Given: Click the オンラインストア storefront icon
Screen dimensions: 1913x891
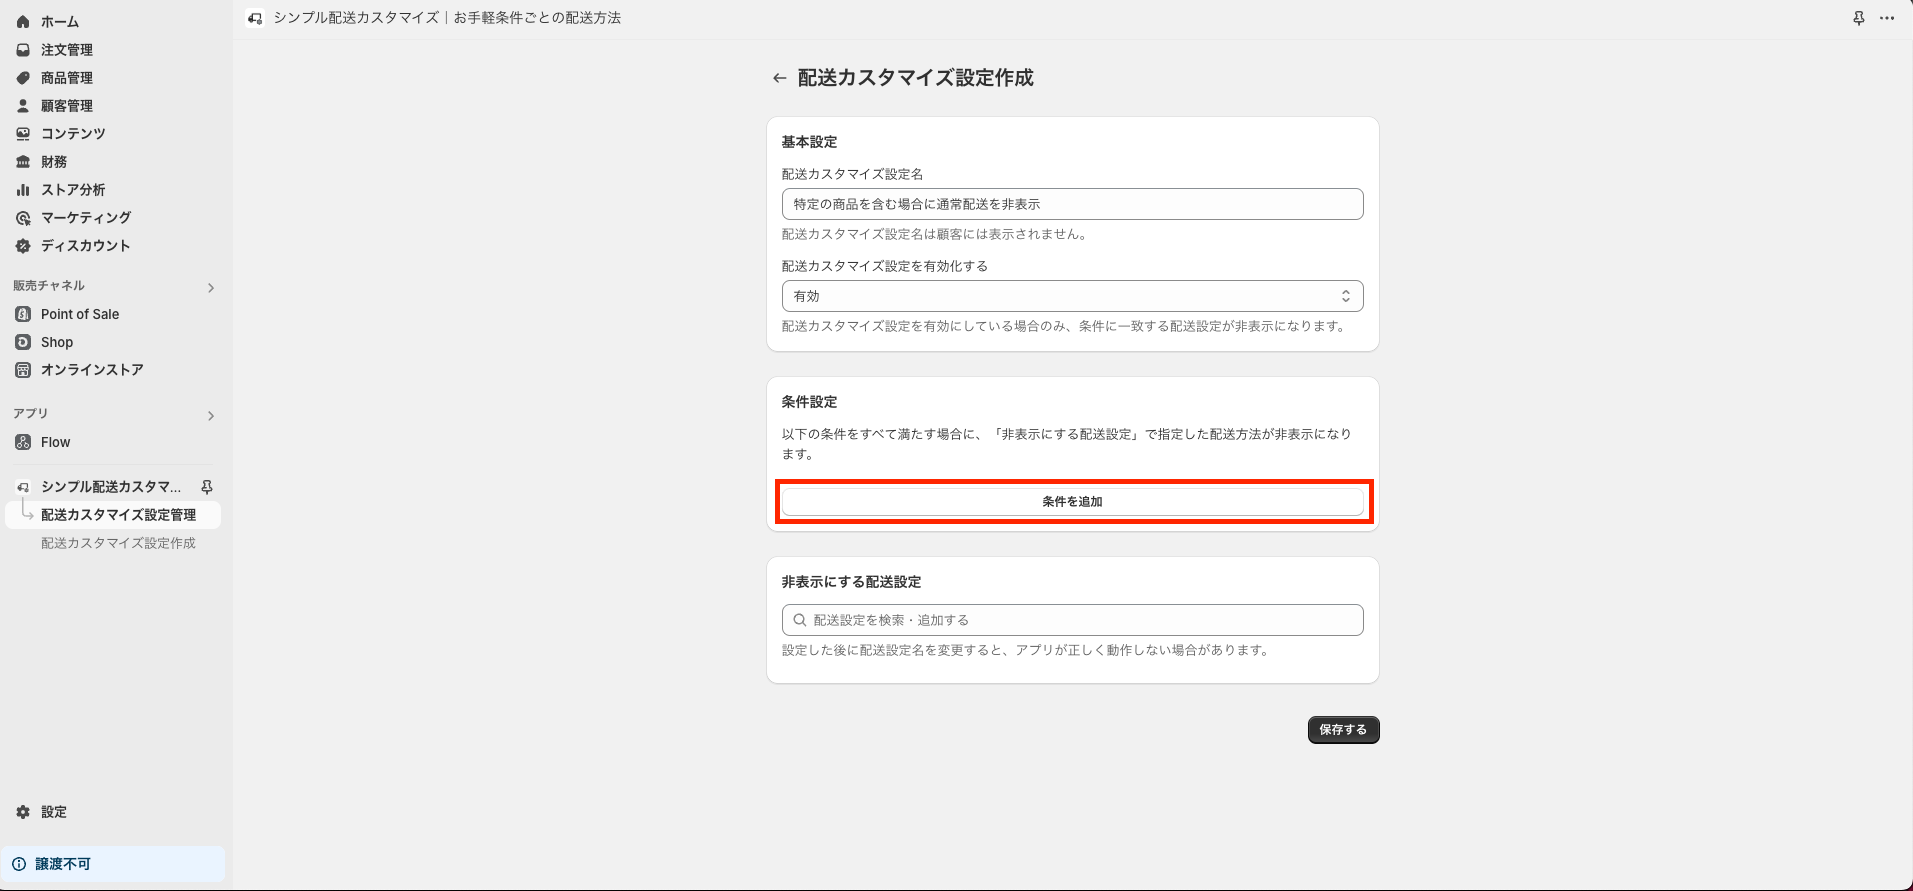Looking at the screenshot, I should (x=23, y=370).
